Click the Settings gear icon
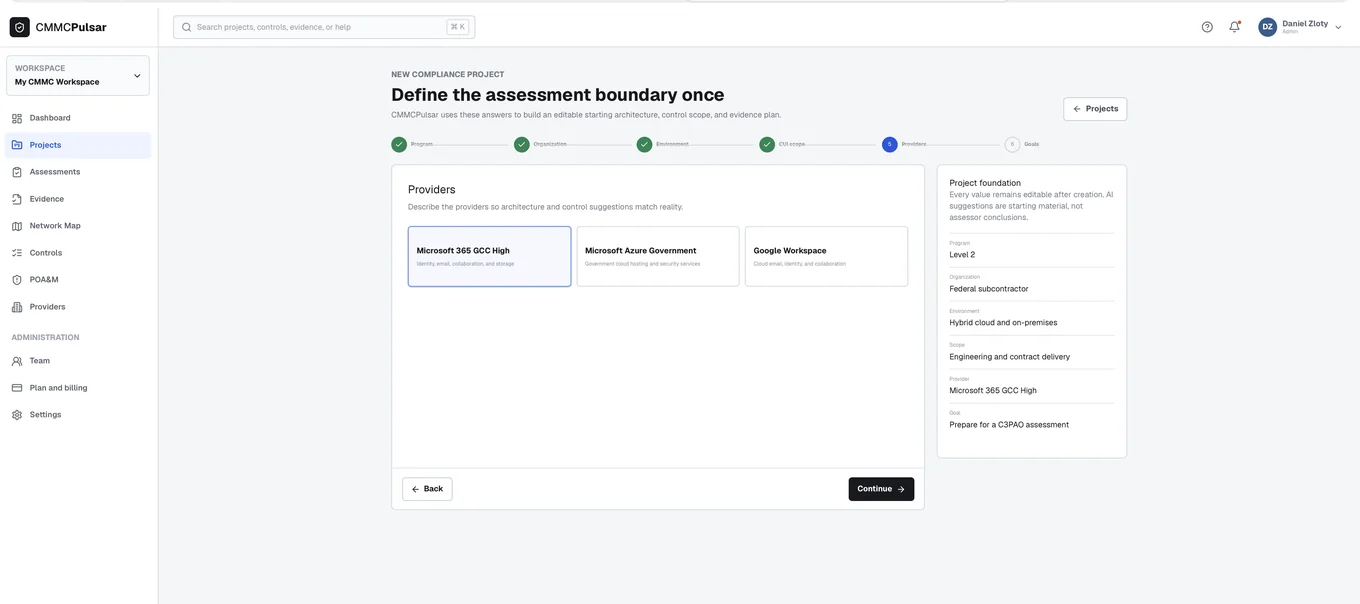The image size is (1360, 604). 17,415
